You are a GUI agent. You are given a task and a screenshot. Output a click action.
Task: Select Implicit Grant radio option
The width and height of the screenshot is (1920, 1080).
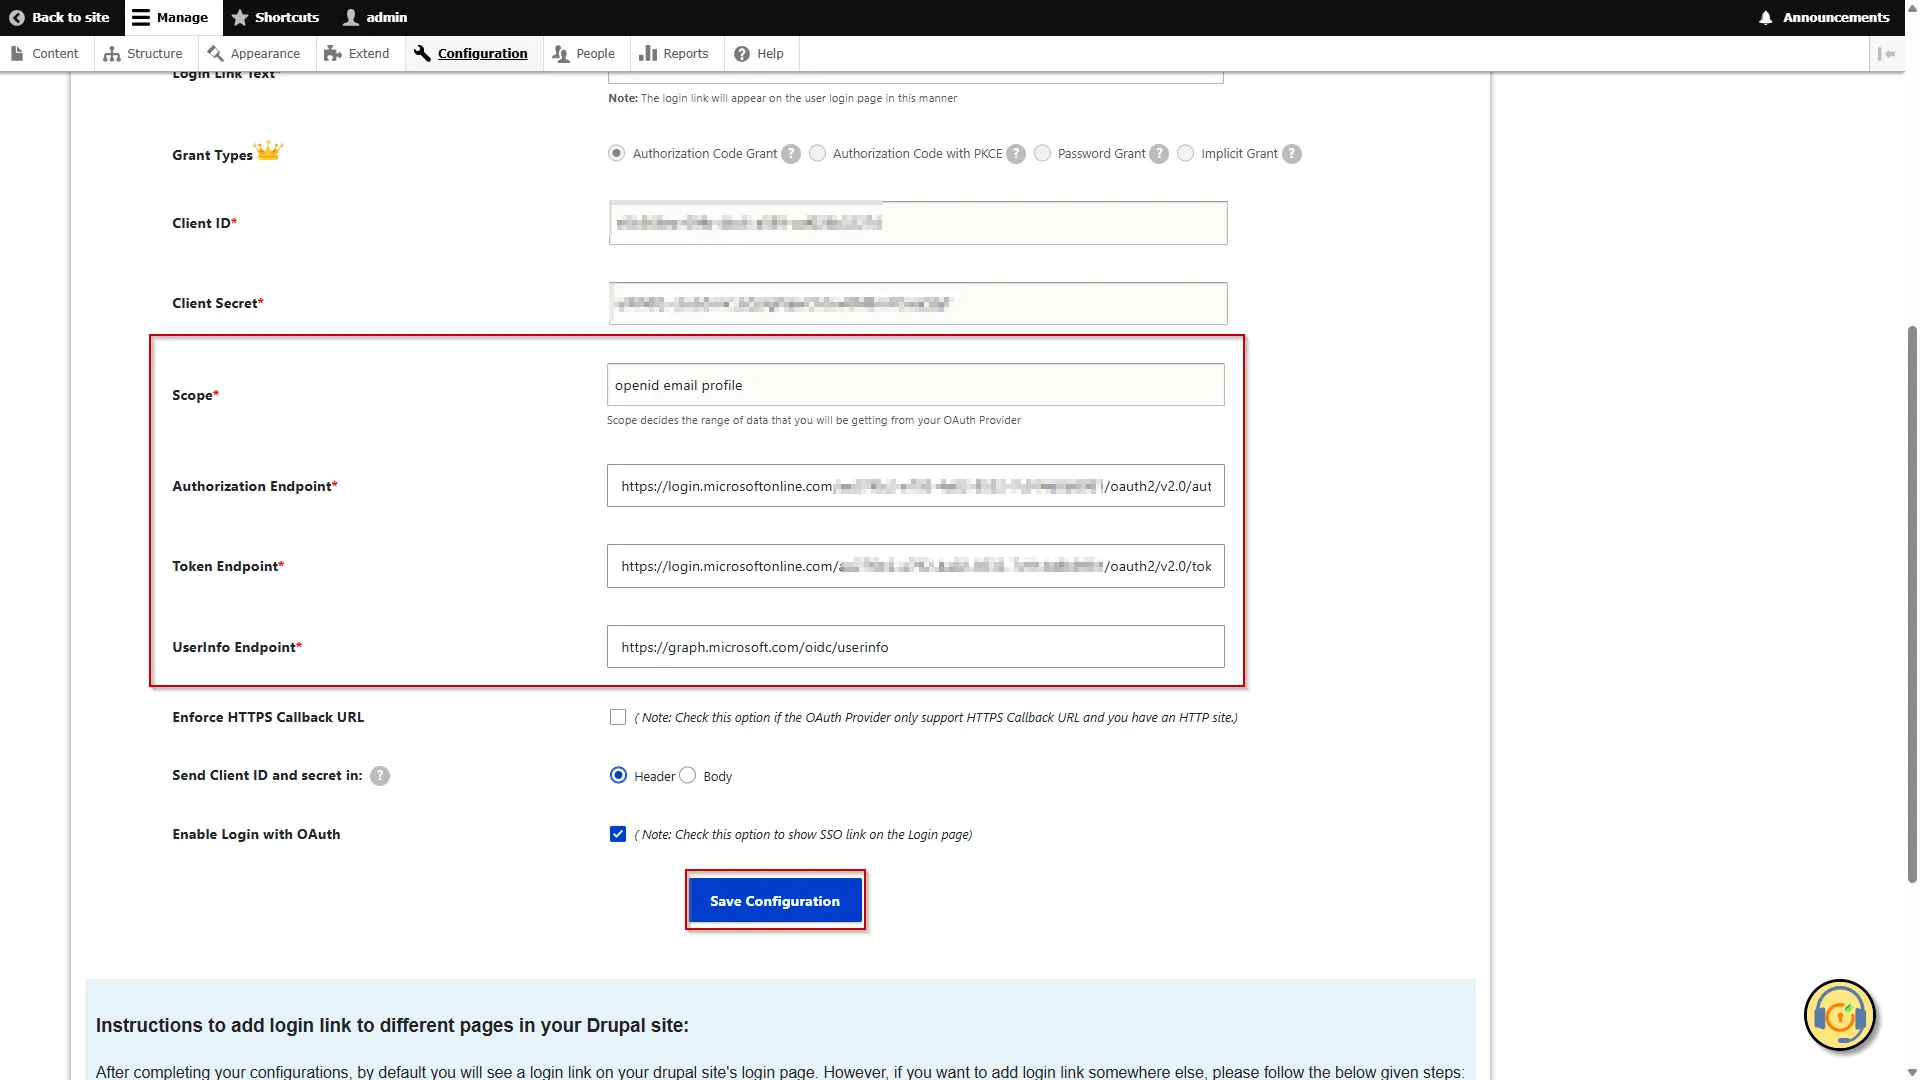1186,153
